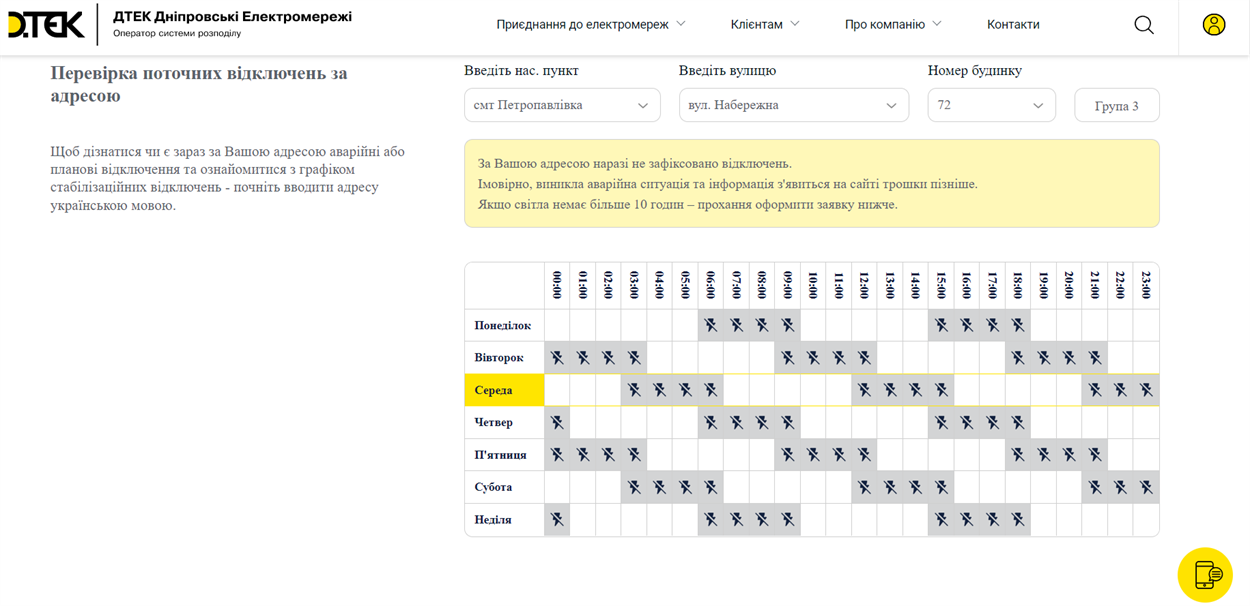Select the Вівторок row label
Screen dimensions: 1250x606
tap(499, 357)
